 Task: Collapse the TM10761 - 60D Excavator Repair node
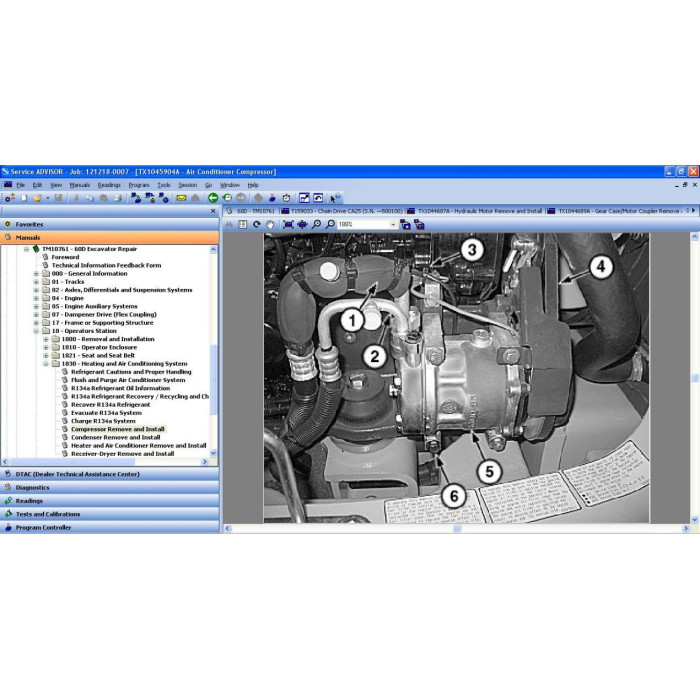click(x=26, y=249)
